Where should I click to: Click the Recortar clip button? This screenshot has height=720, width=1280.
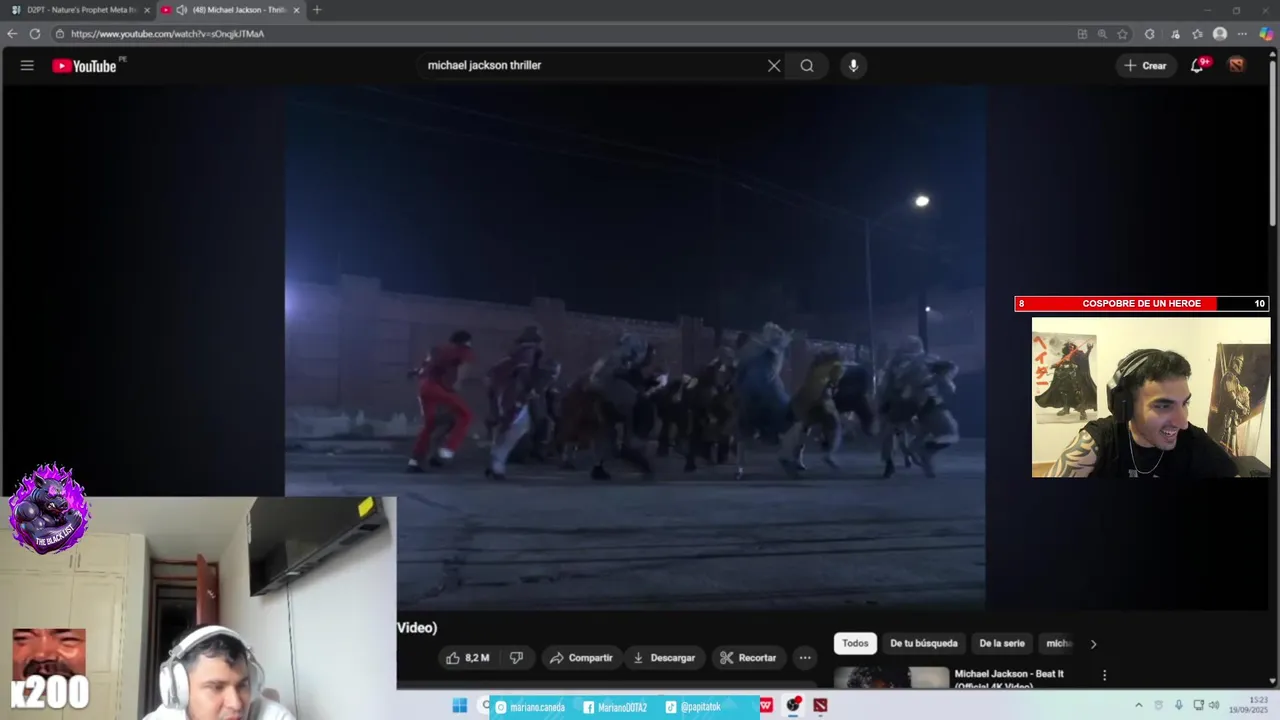coord(748,658)
